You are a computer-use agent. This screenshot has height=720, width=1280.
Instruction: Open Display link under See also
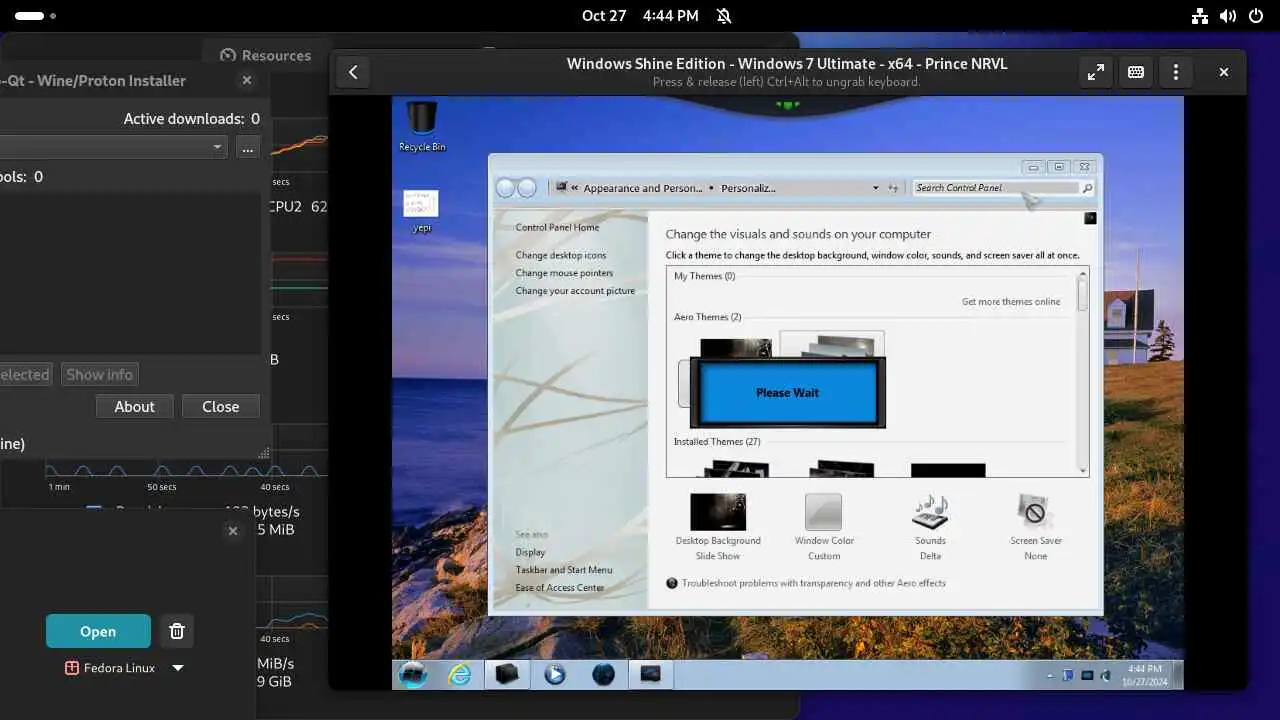pyautogui.click(x=530, y=552)
